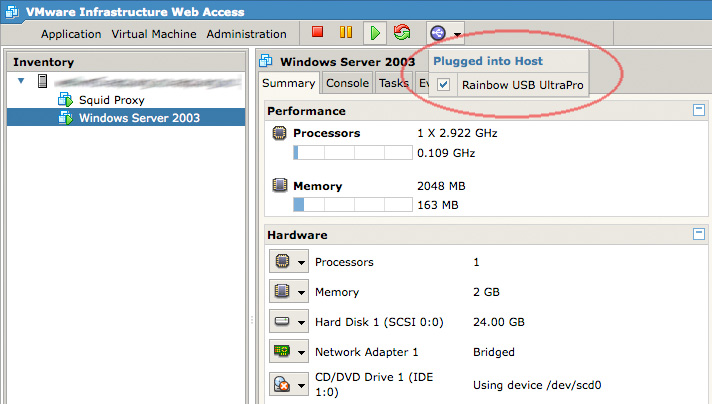The image size is (712, 404).
Task: Click 'Using device /dev/scd0' text
Action: click(537, 385)
